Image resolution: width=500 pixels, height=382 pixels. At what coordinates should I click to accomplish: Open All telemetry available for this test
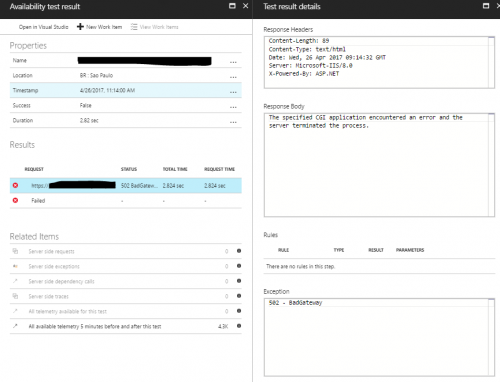pos(126,311)
